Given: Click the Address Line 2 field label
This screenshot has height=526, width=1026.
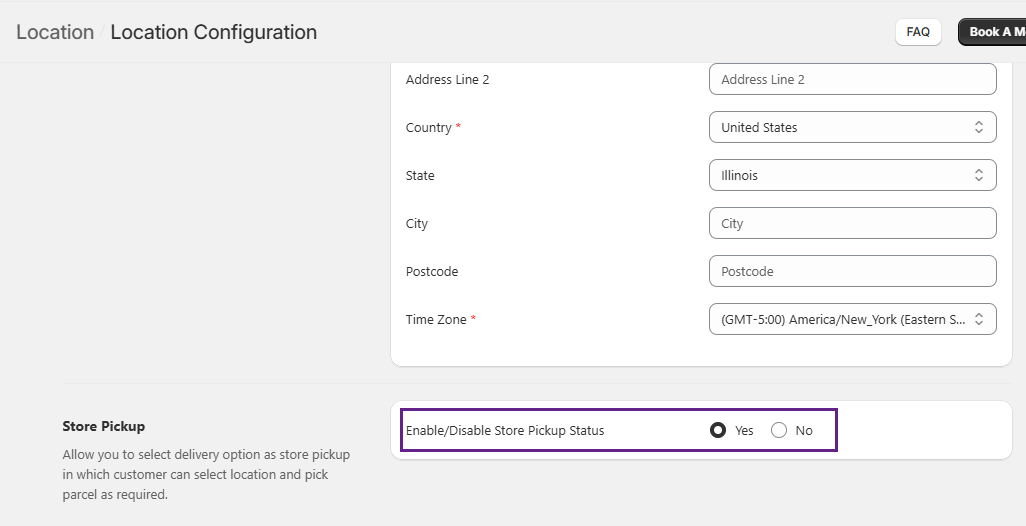Looking at the screenshot, I should tap(447, 80).
